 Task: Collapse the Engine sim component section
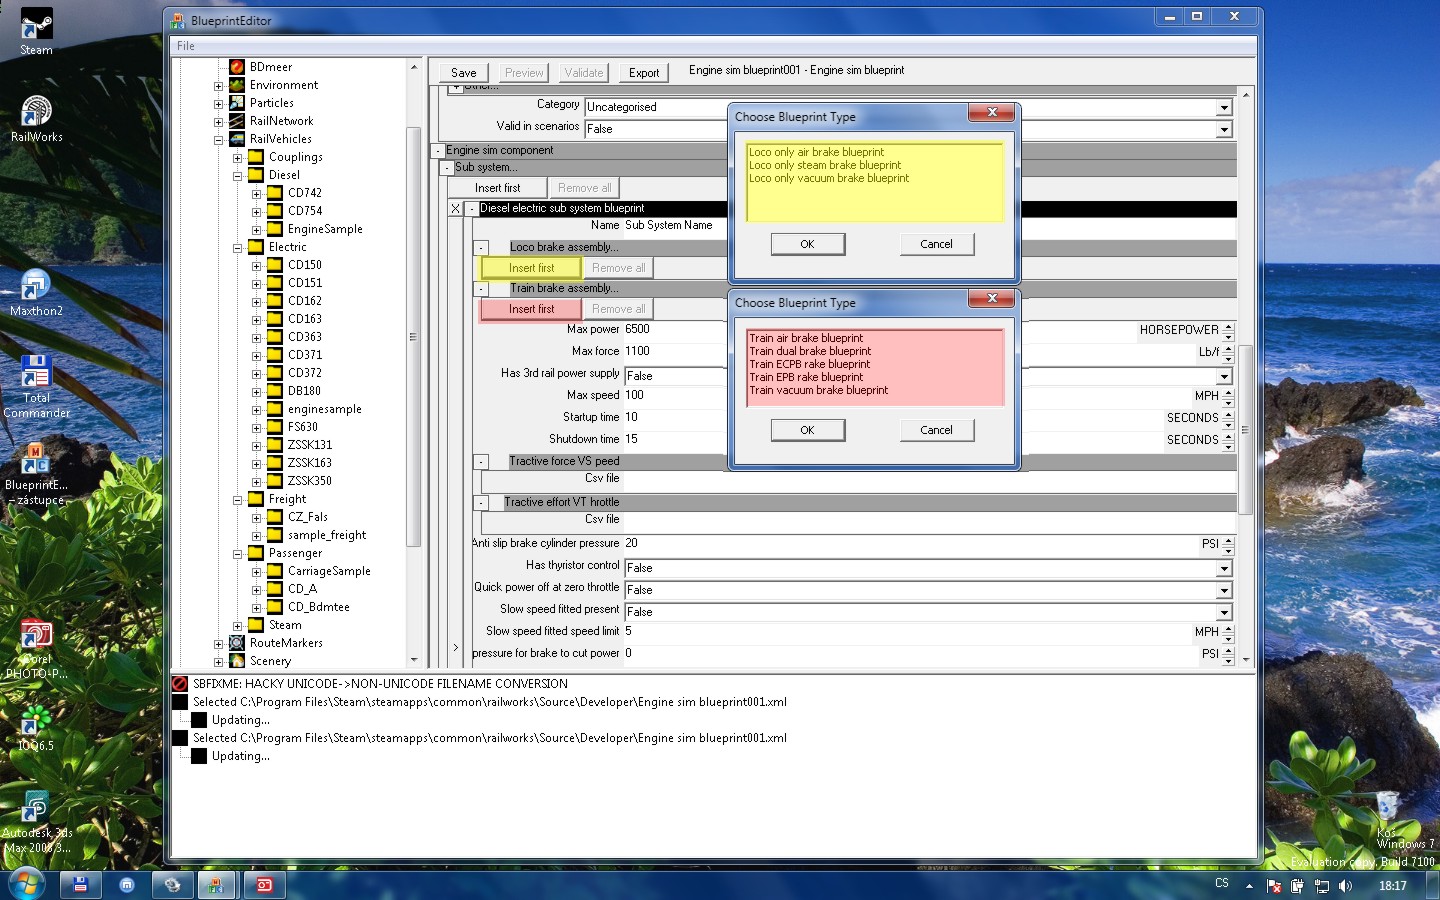[437, 151]
